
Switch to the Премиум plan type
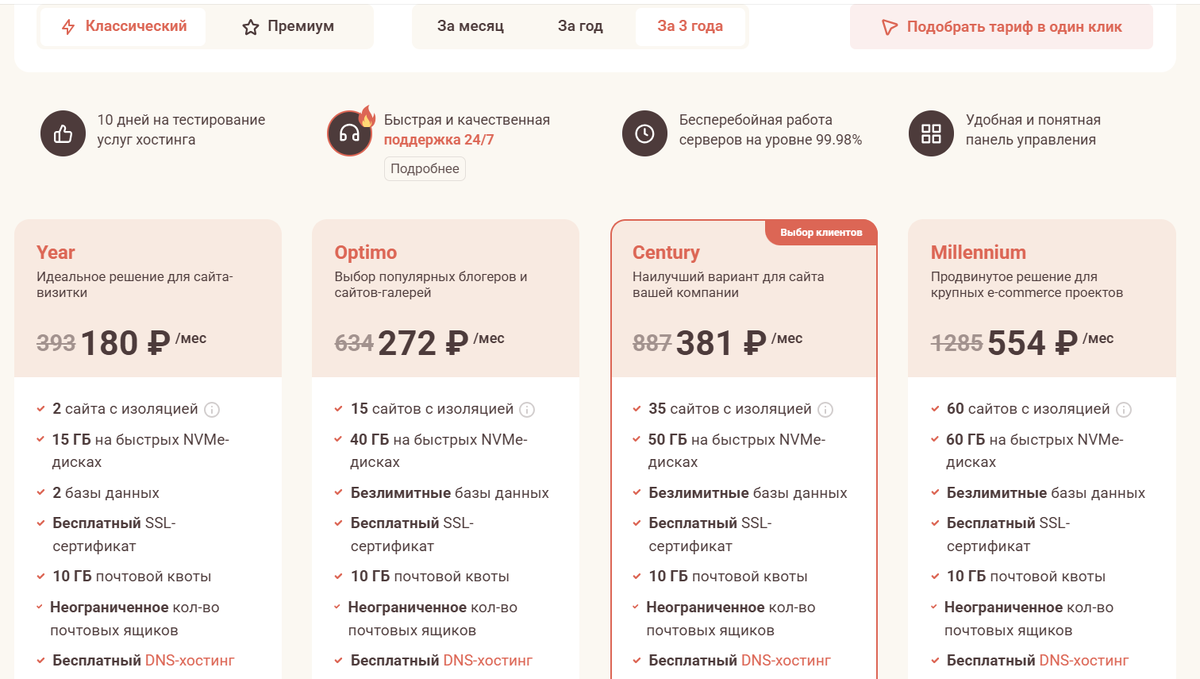(288, 27)
